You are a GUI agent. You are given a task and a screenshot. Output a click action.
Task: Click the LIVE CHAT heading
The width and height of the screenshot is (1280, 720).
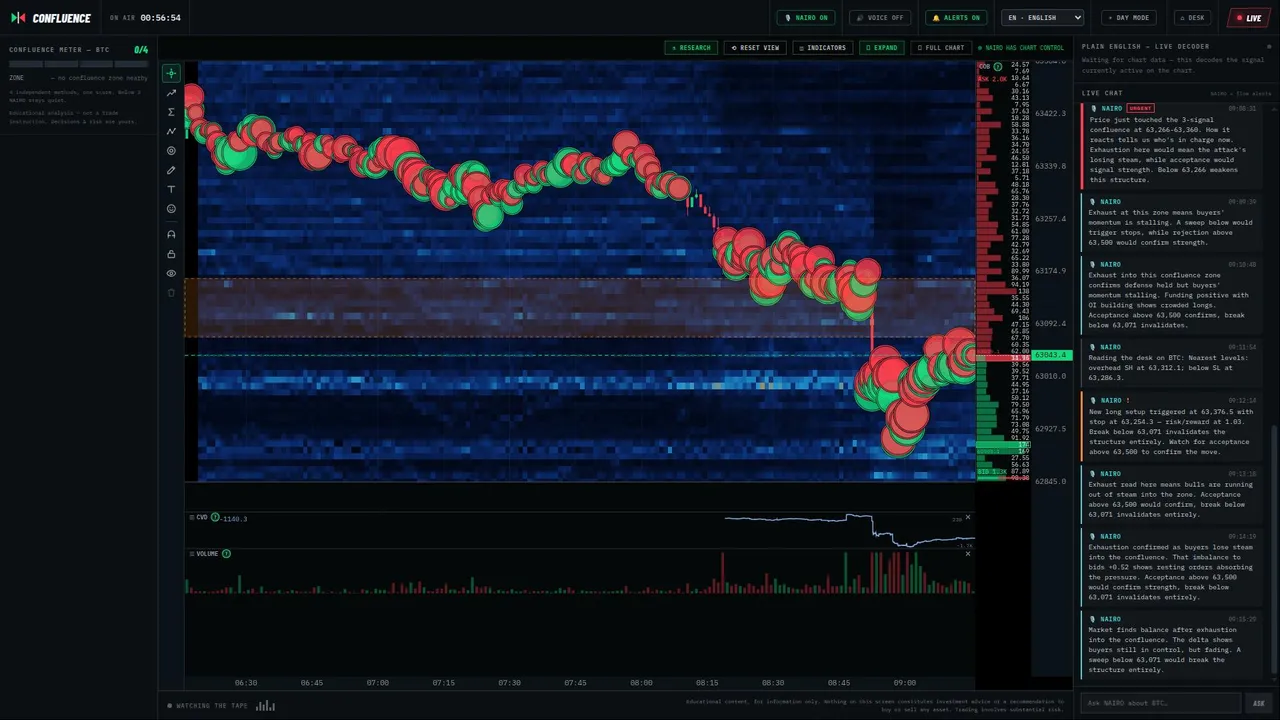pyautogui.click(x=1102, y=93)
